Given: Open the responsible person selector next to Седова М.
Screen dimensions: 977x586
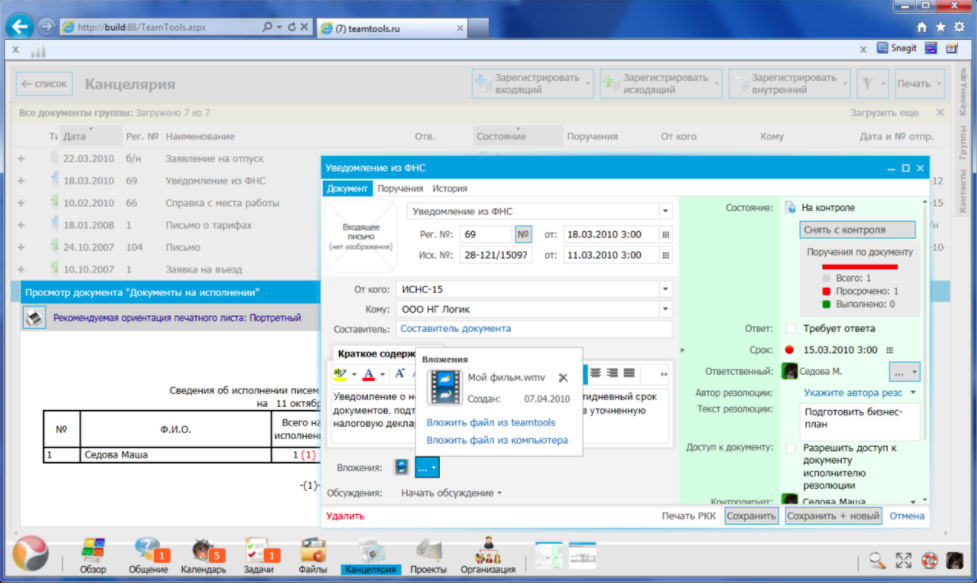Looking at the screenshot, I should tap(904, 372).
